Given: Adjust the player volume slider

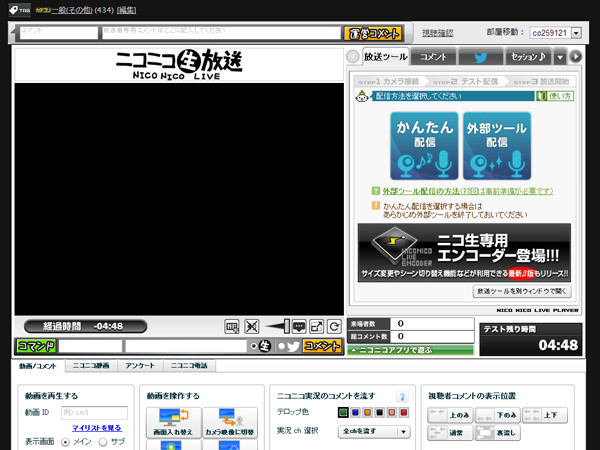Looking at the screenshot, I should click(277, 326).
